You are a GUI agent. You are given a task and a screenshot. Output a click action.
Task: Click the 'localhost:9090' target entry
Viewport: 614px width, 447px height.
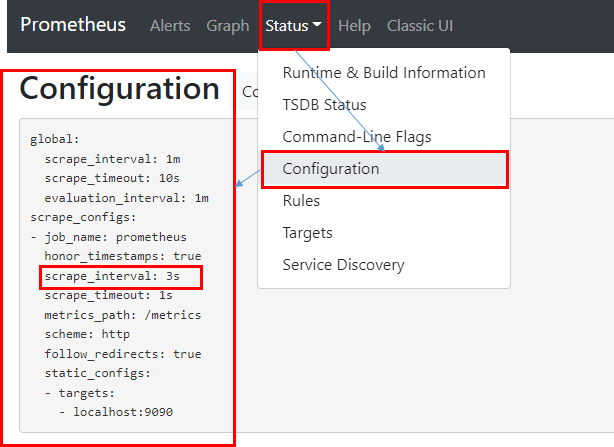click(x=123, y=412)
